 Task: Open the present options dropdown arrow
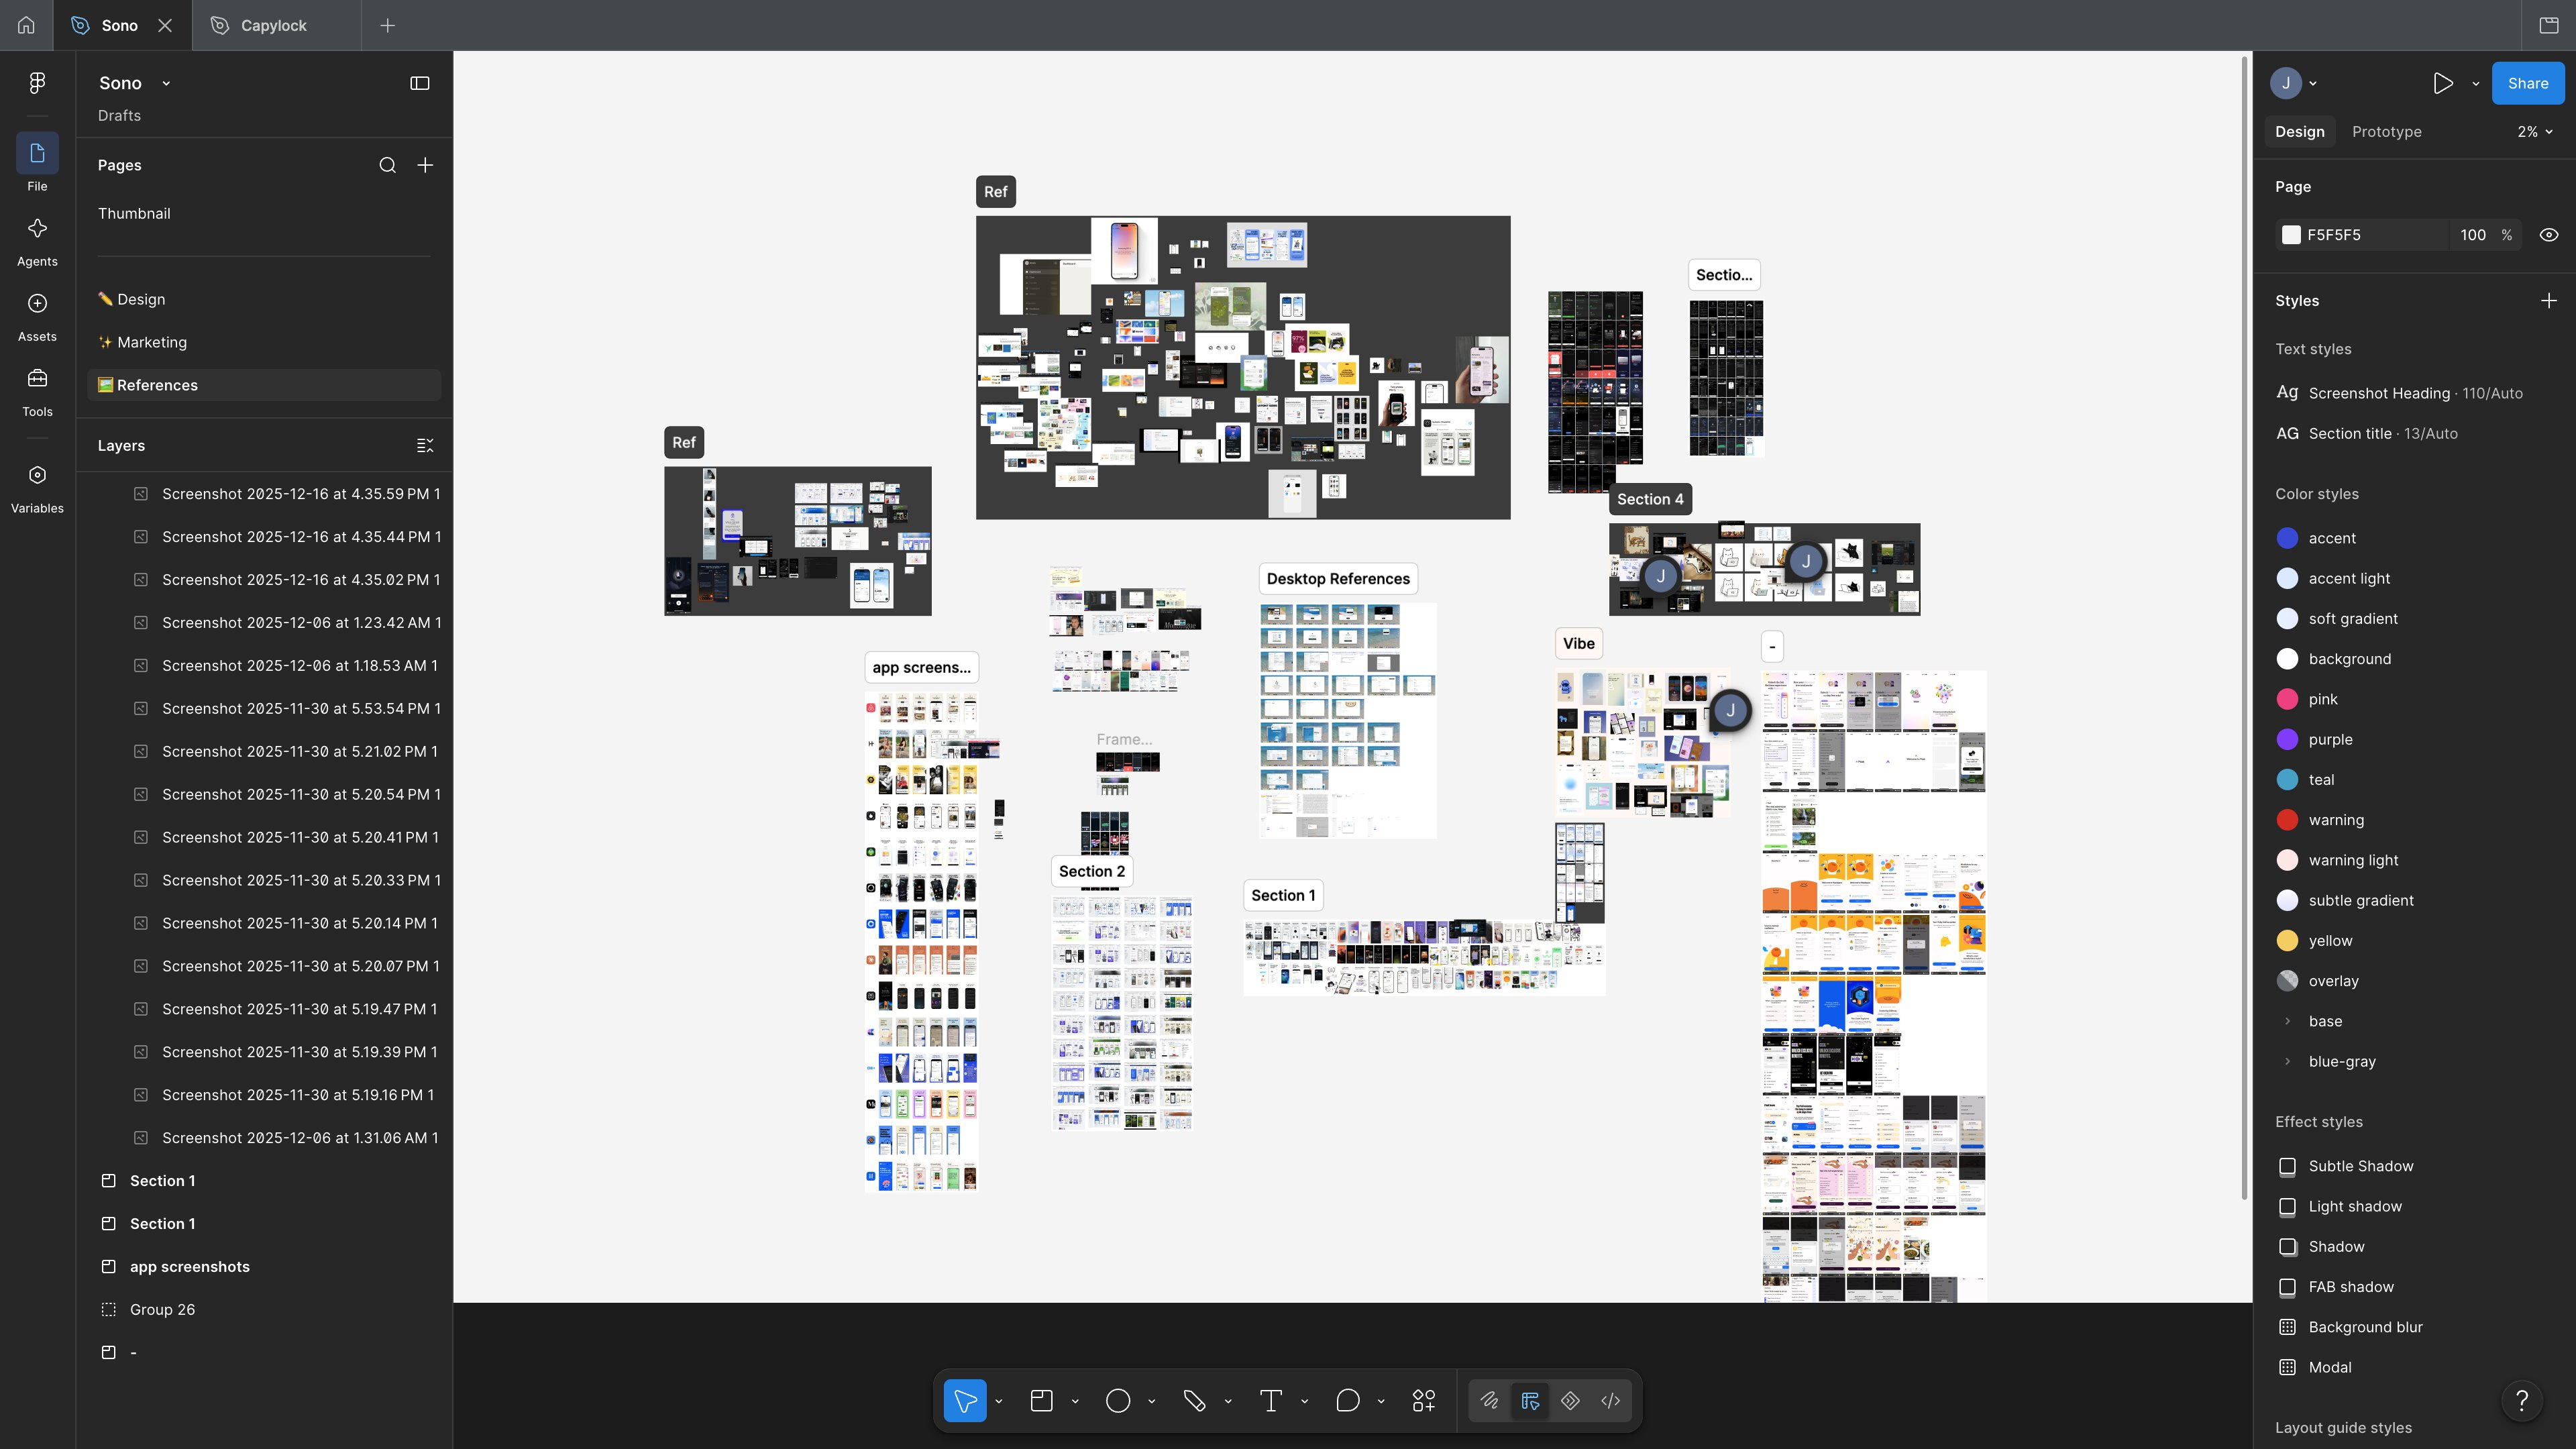[2475, 83]
